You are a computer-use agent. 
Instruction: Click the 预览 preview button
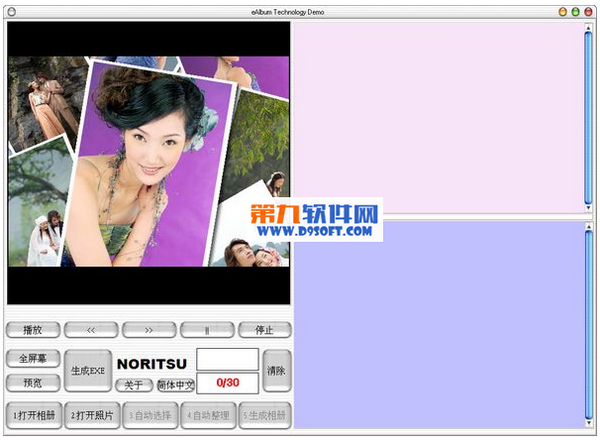tap(32, 382)
